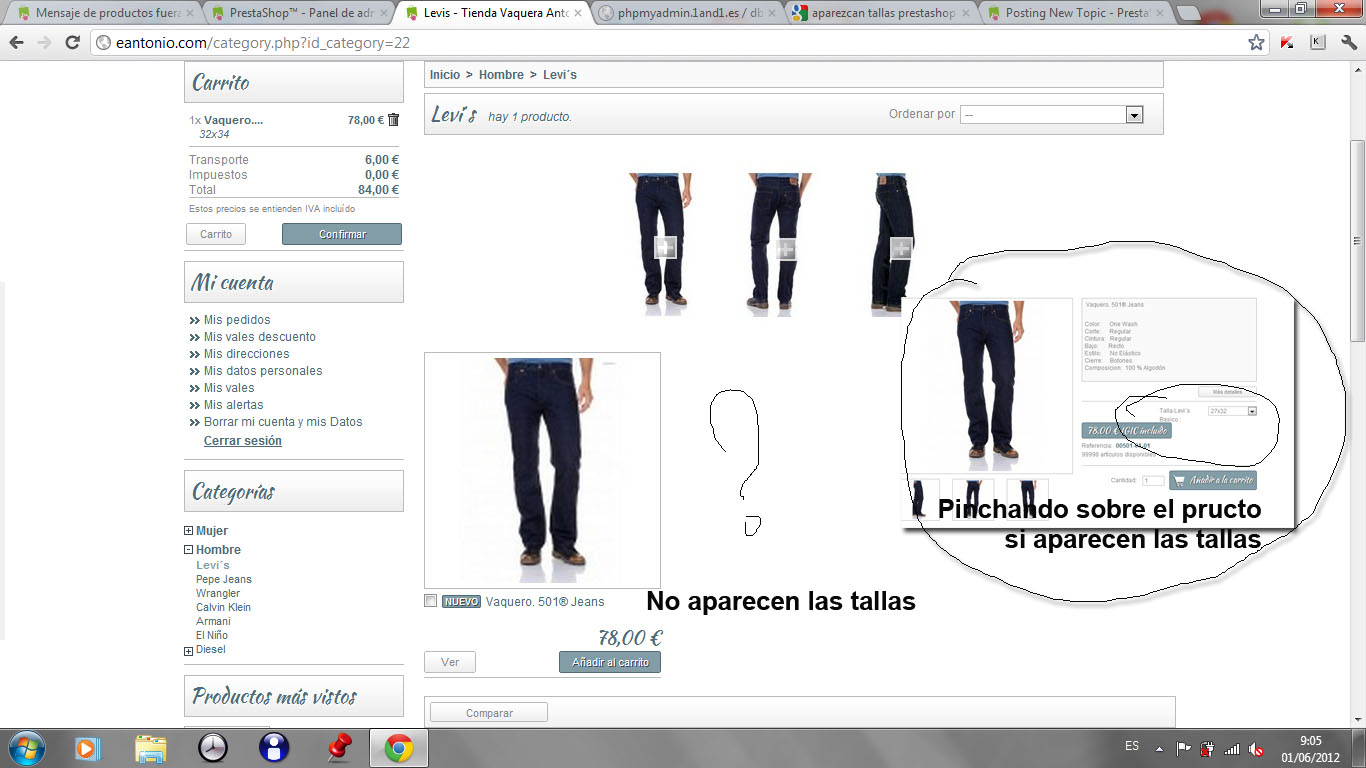Launch Windows Media Player from taskbar
1366x768 pixels.
(x=88, y=748)
